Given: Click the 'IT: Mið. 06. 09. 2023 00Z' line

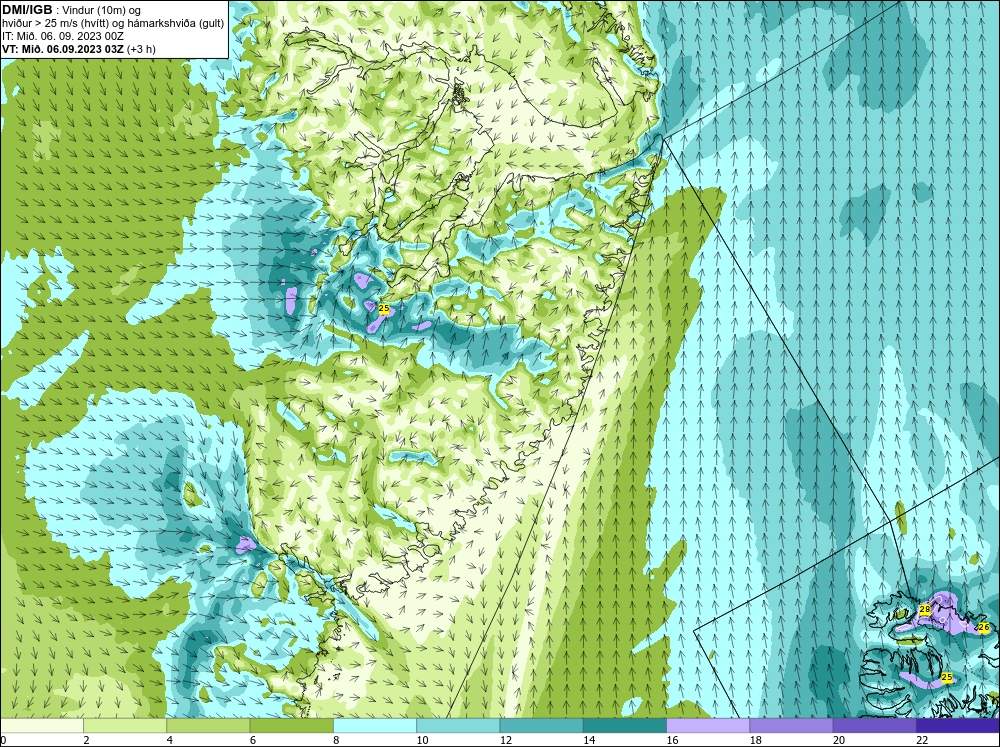Looking at the screenshot, I should (62, 36).
